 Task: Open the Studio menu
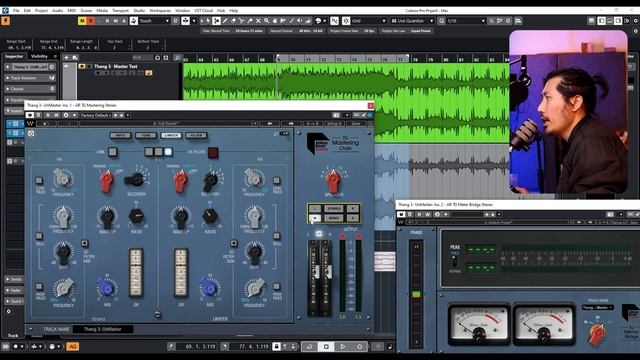[139, 11]
